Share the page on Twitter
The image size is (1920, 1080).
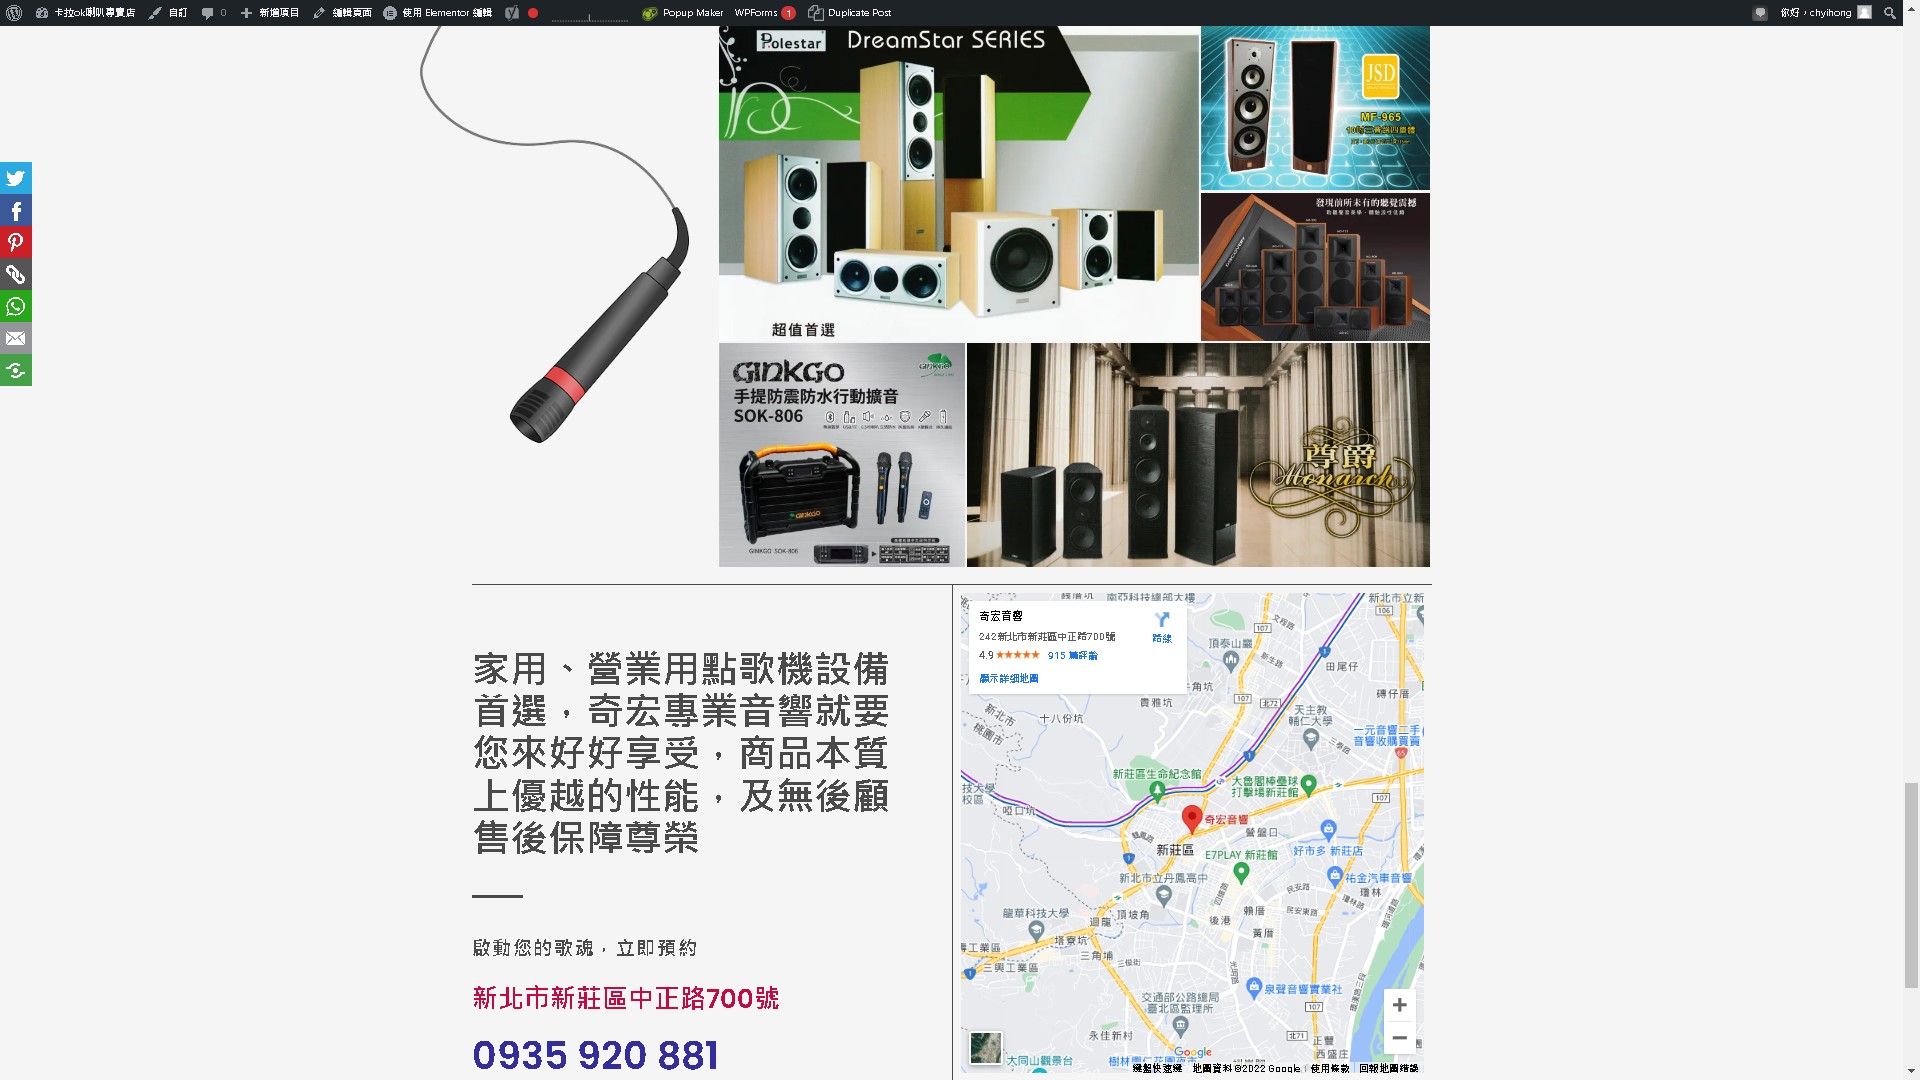(x=16, y=178)
